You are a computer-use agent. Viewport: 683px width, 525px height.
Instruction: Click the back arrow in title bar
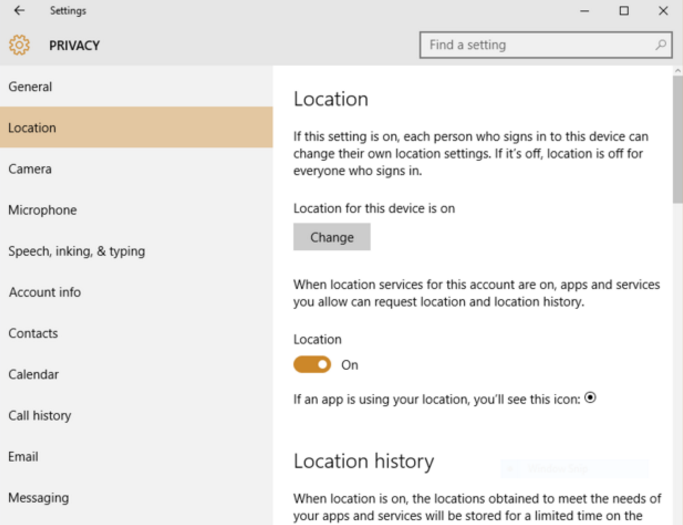(19, 10)
